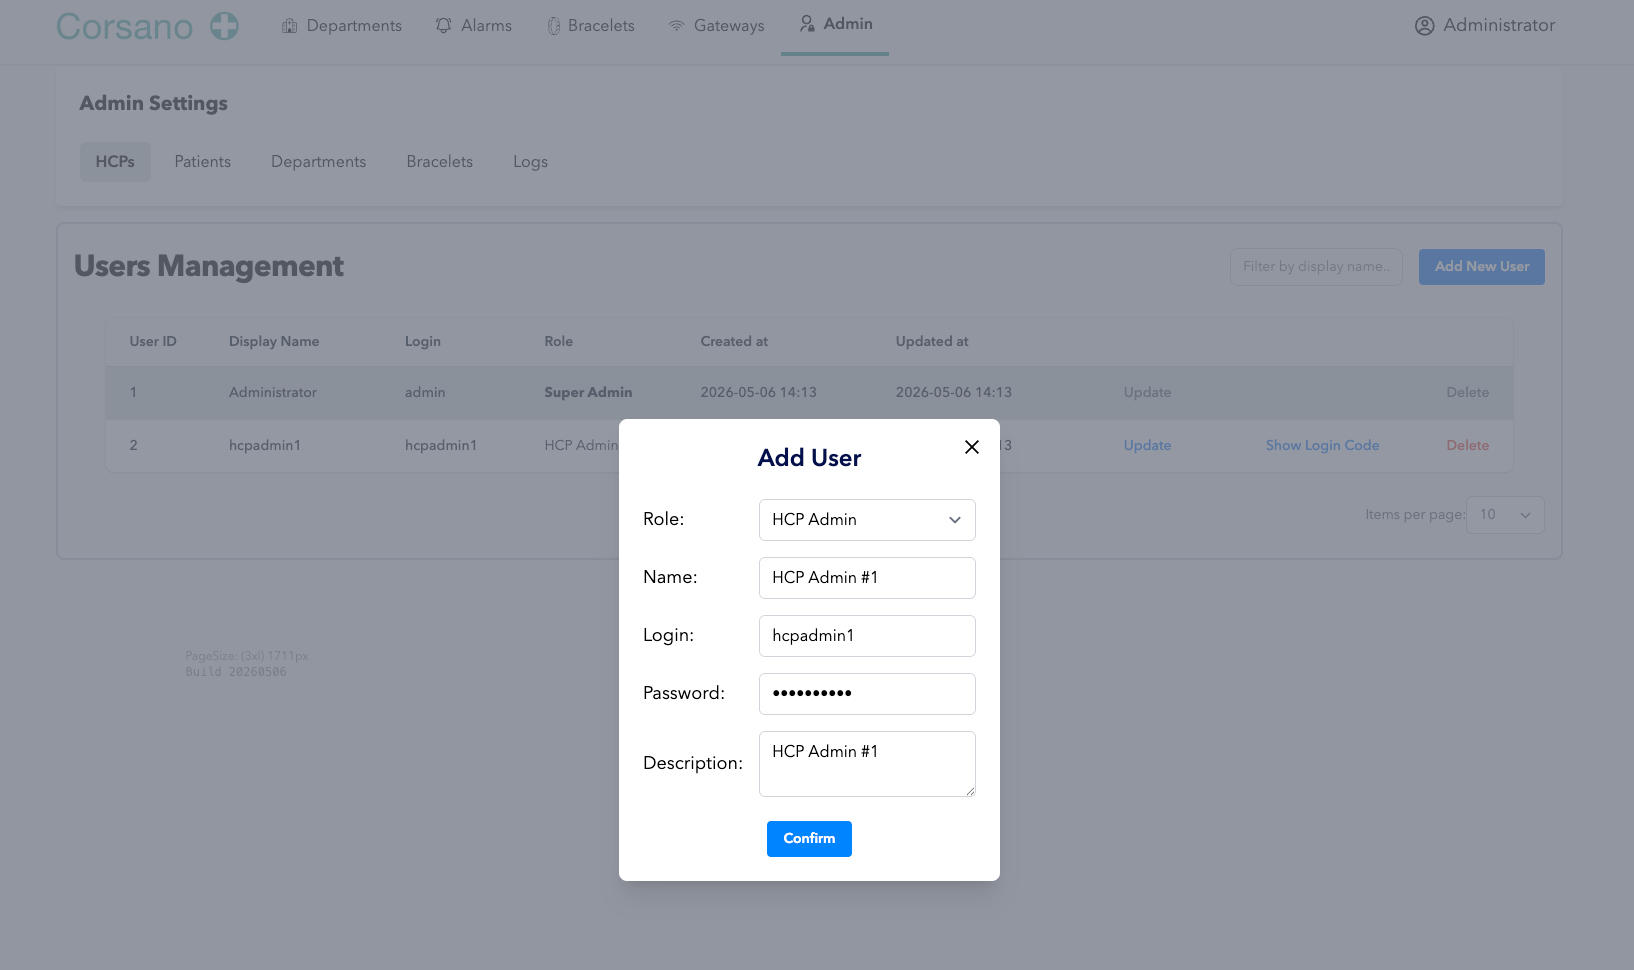
Task: Edit the Name field HCP Admin #1
Action: [867, 578]
